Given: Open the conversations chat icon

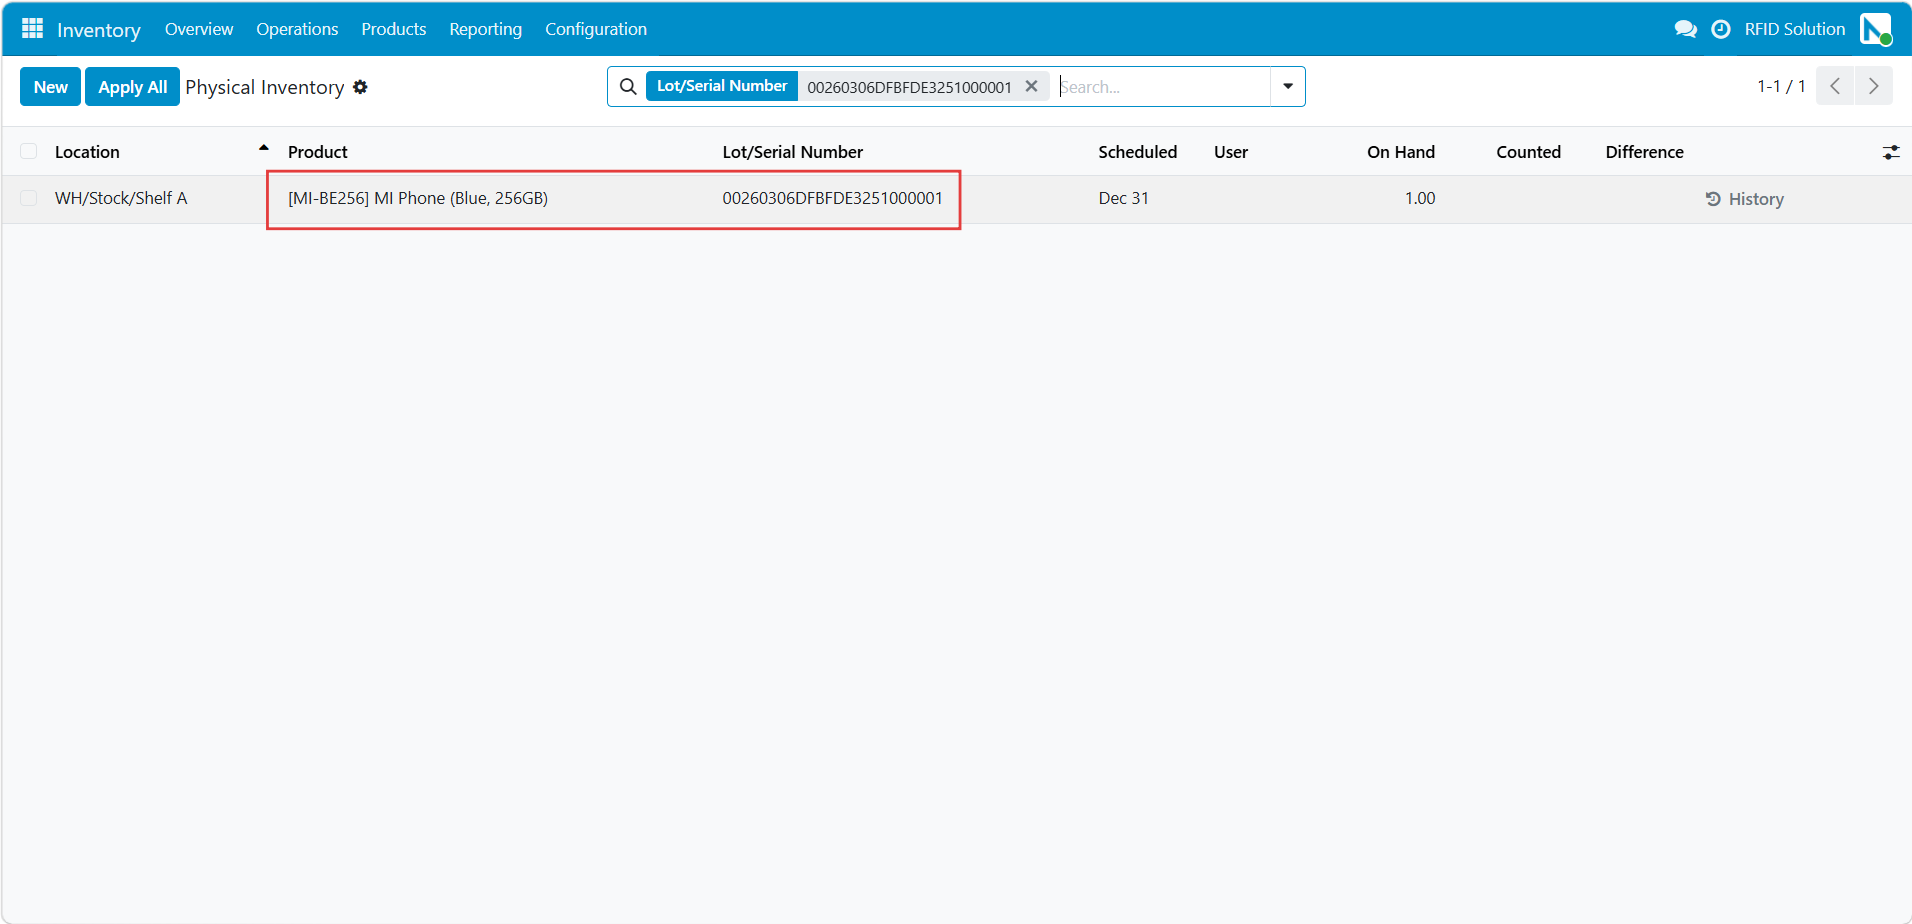Looking at the screenshot, I should click(x=1686, y=29).
